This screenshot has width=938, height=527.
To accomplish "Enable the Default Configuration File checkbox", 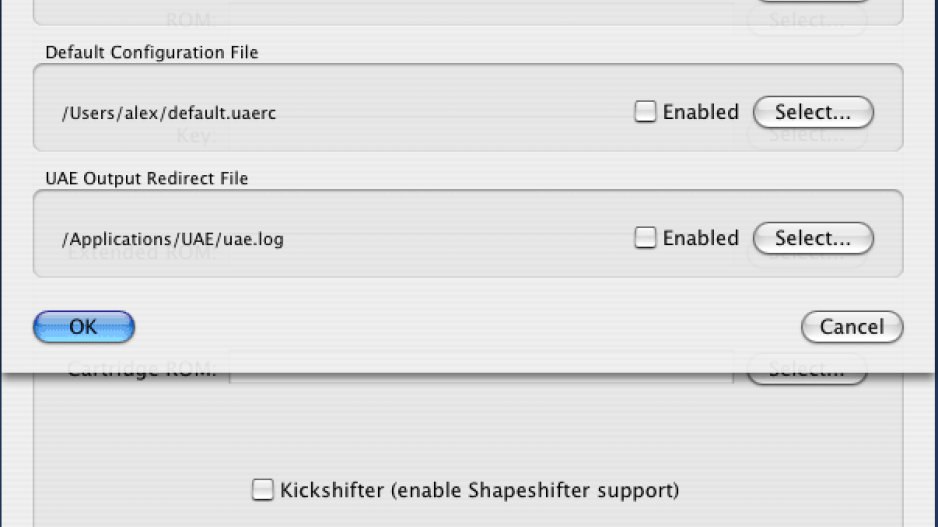I will [x=645, y=111].
